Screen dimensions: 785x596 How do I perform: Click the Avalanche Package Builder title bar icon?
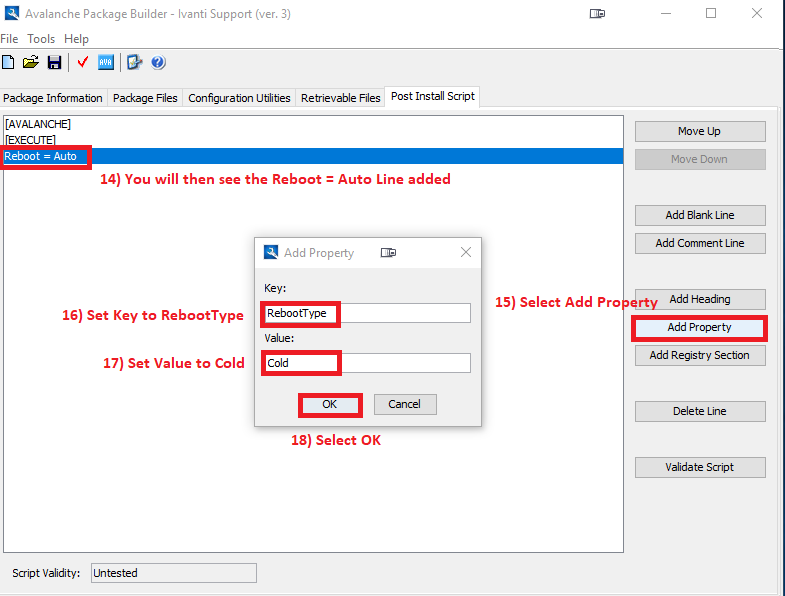pyautogui.click(x=12, y=13)
